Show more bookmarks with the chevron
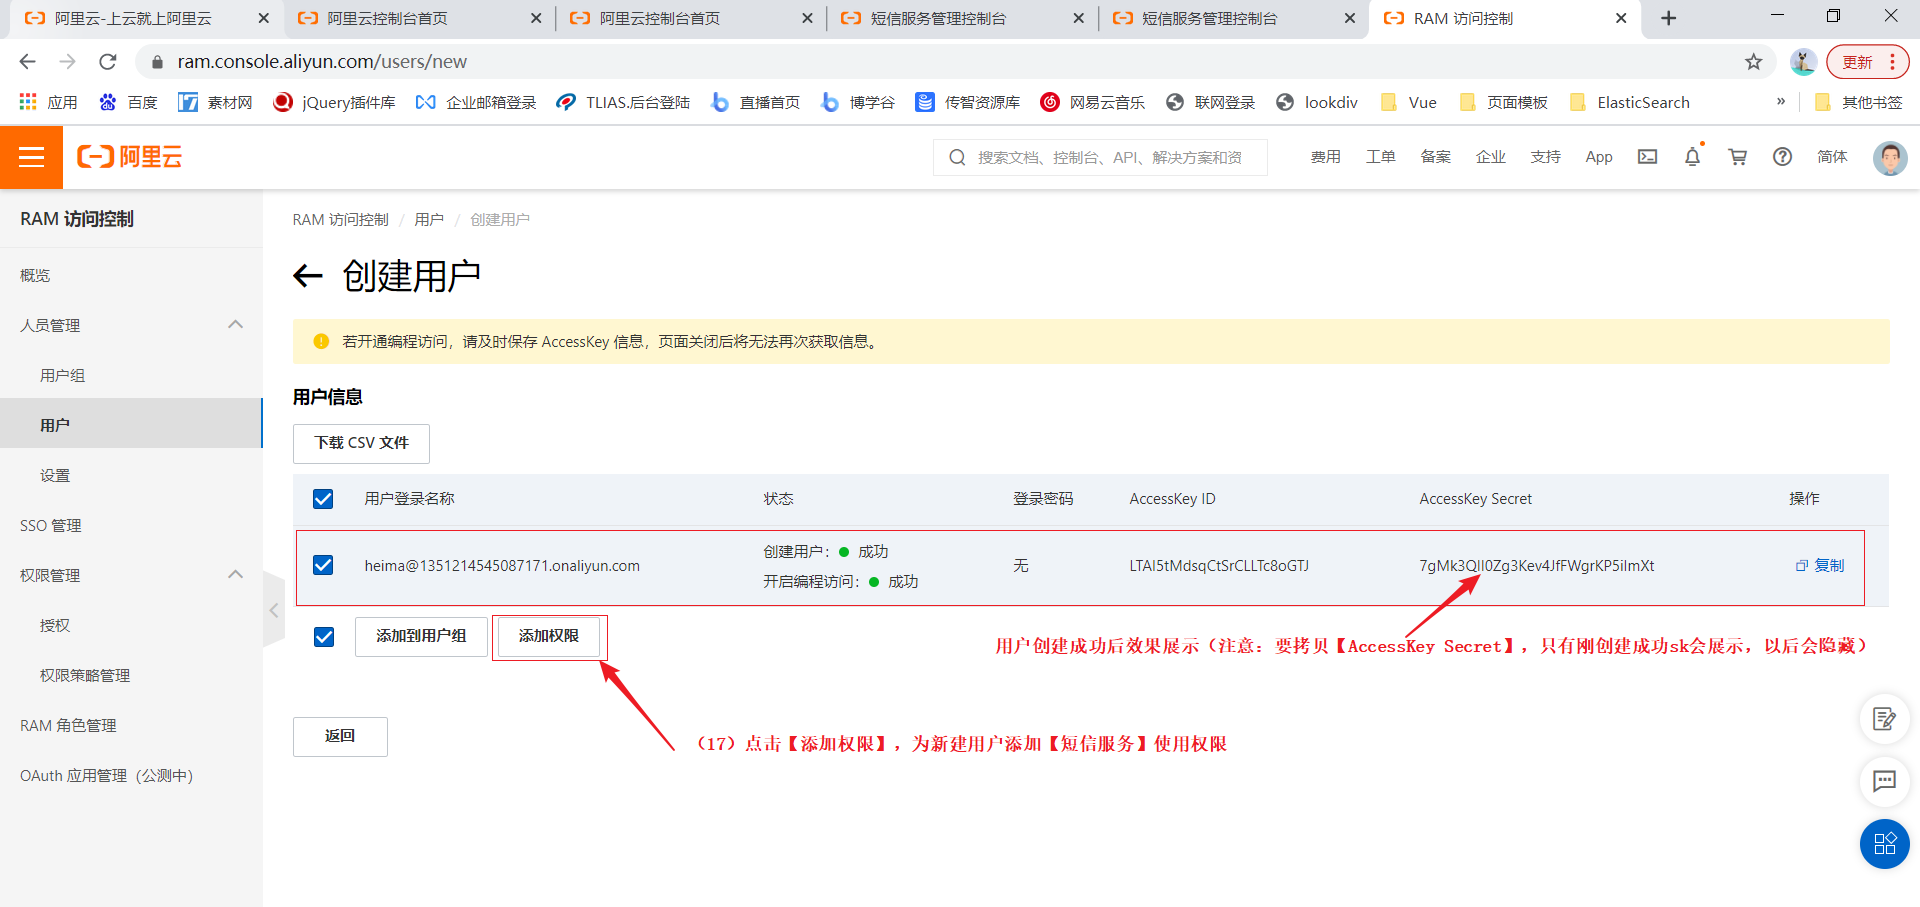1920x907 pixels. click(x=1780, y=102)
